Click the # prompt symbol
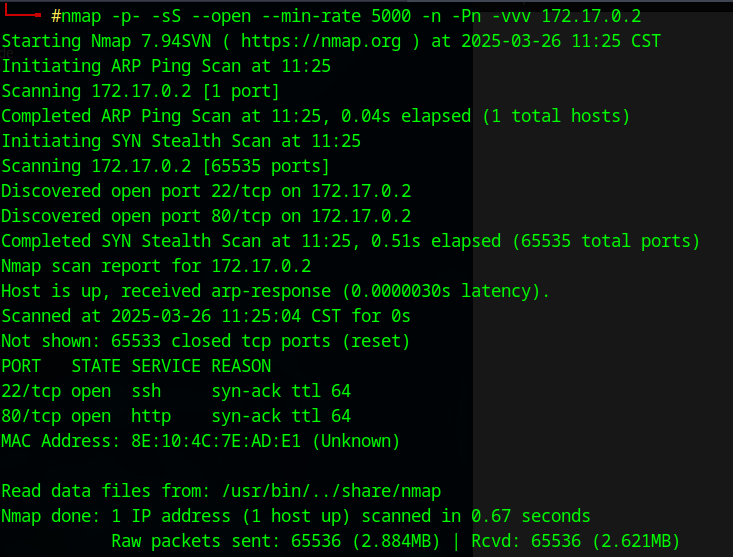Screen dimensions: 733x557 pyautogui.click(x=56, y=17)
